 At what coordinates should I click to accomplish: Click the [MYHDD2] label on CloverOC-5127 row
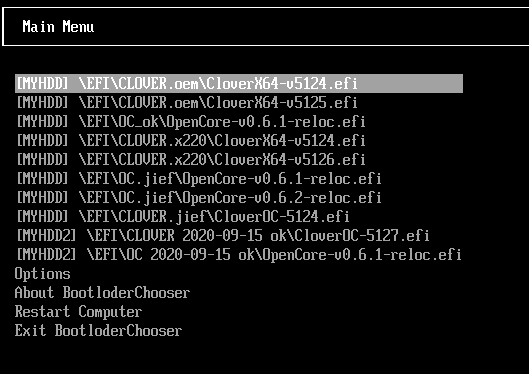(x=47, y=235)
